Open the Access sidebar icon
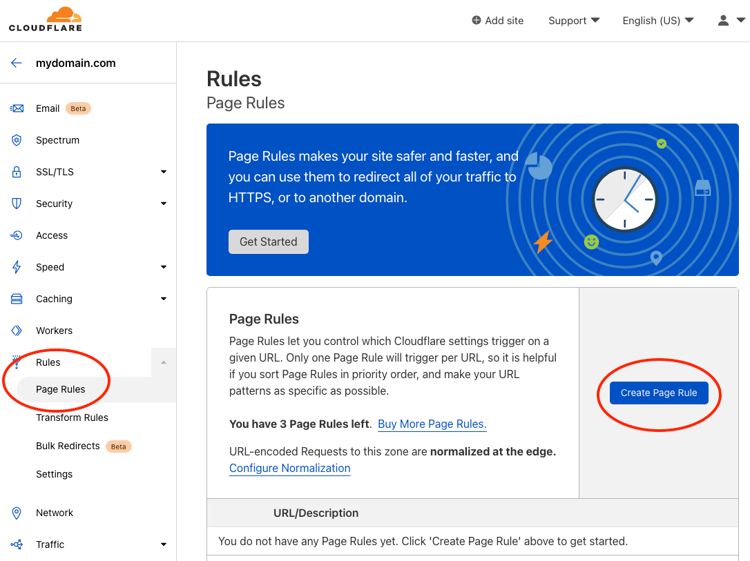 [x=17, y=235]
